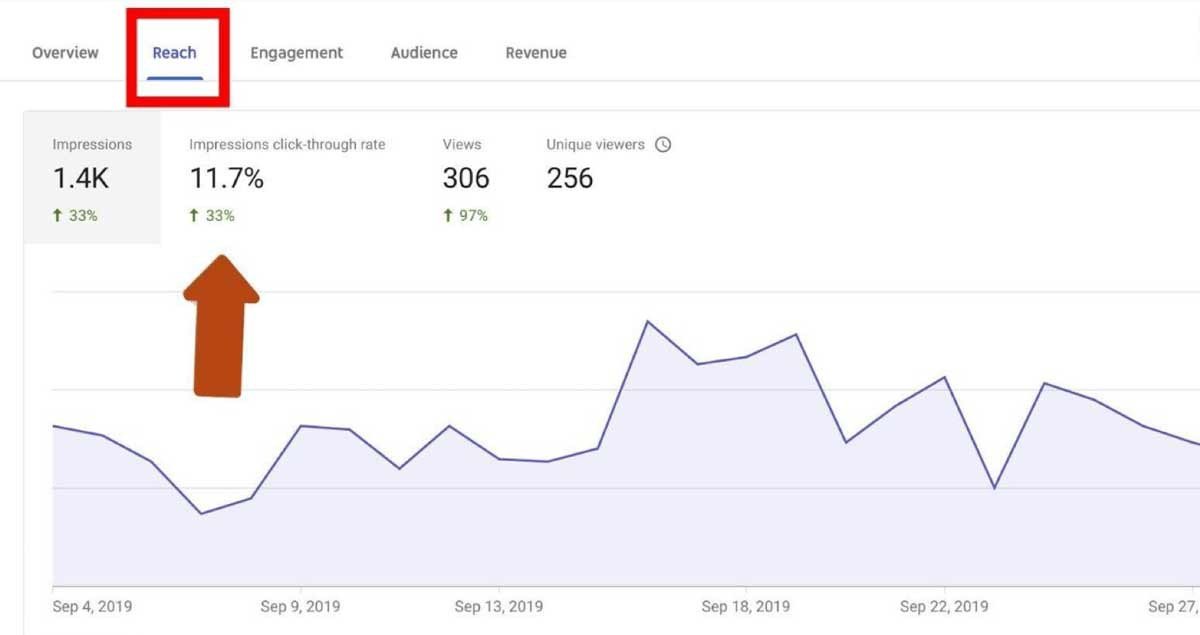Open the Overview tab

point(65,53)
